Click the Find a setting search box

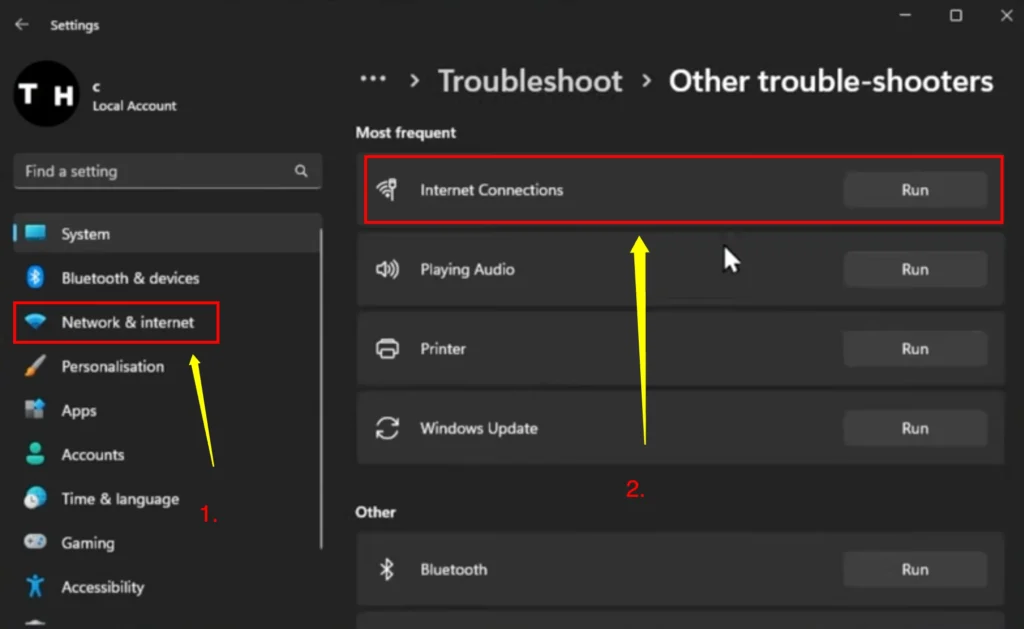pos(167,171)
